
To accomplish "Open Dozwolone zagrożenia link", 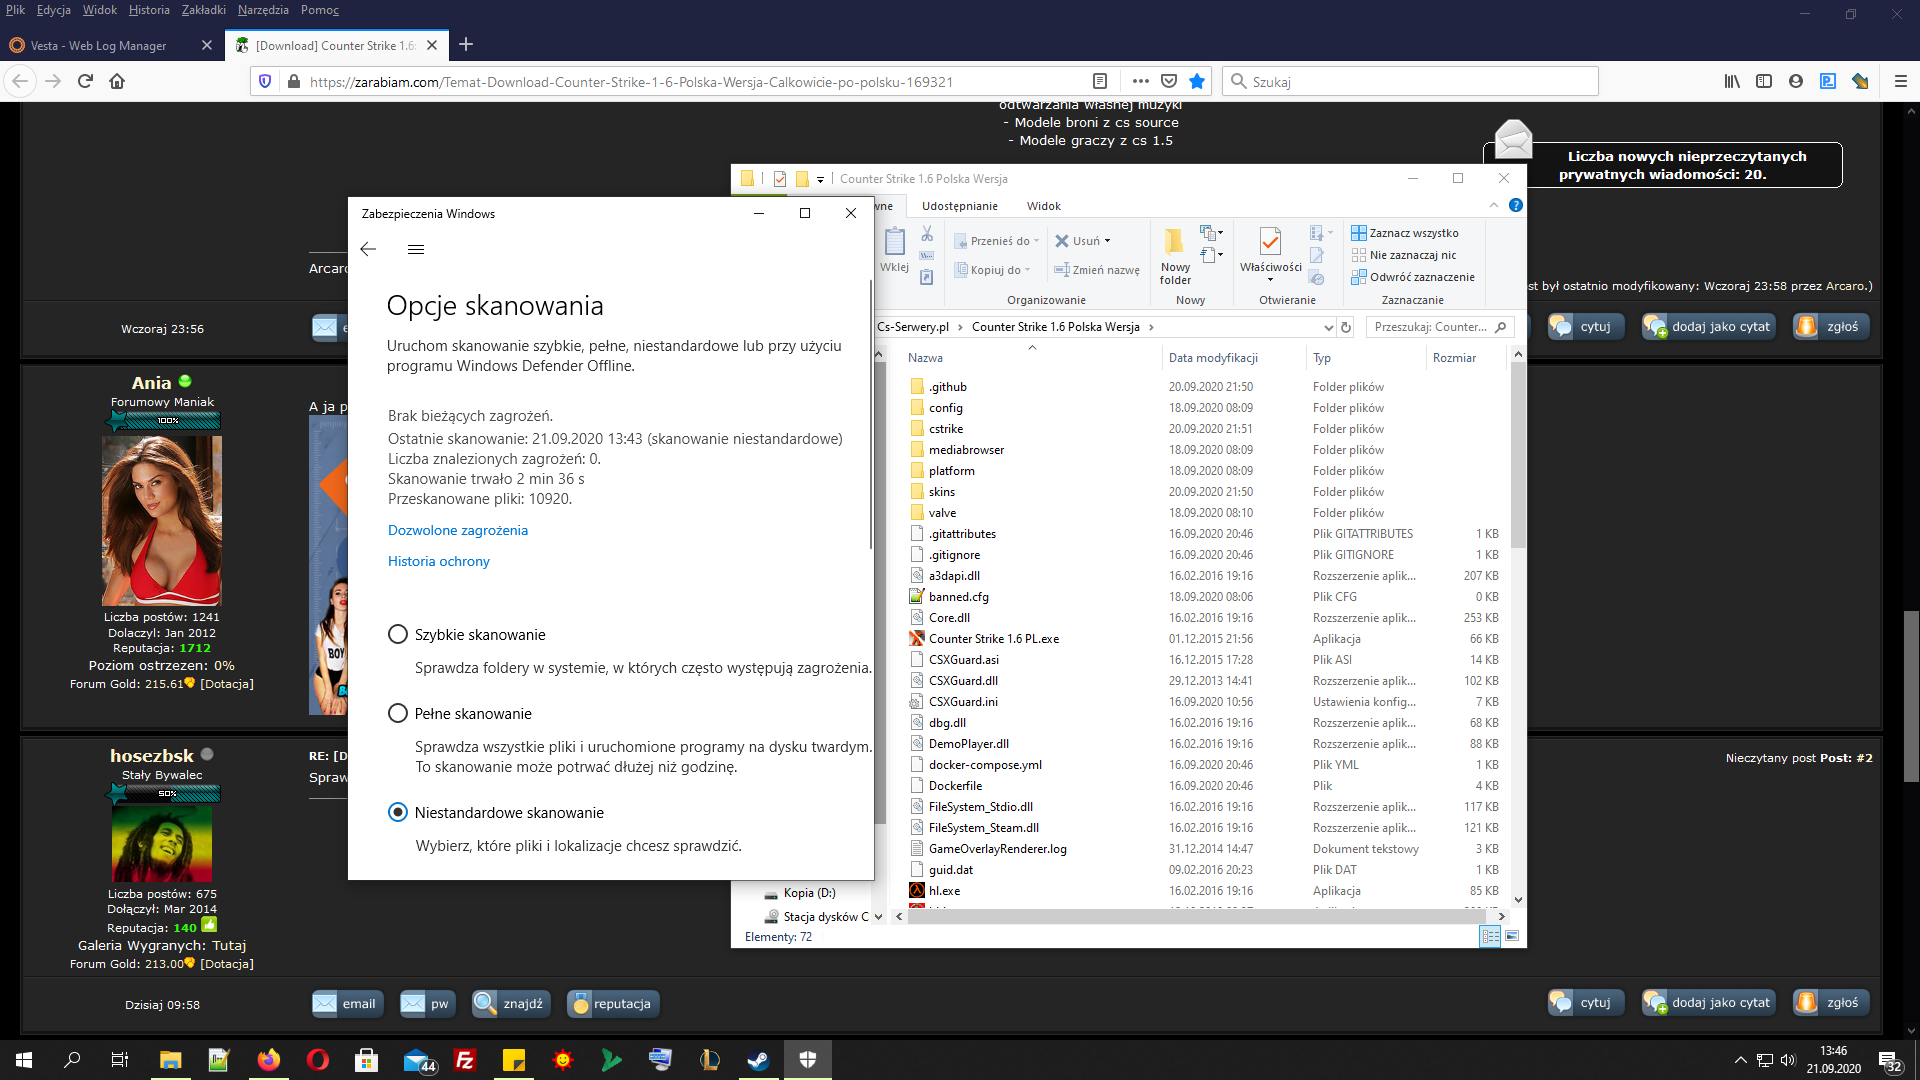I will 458,530.
